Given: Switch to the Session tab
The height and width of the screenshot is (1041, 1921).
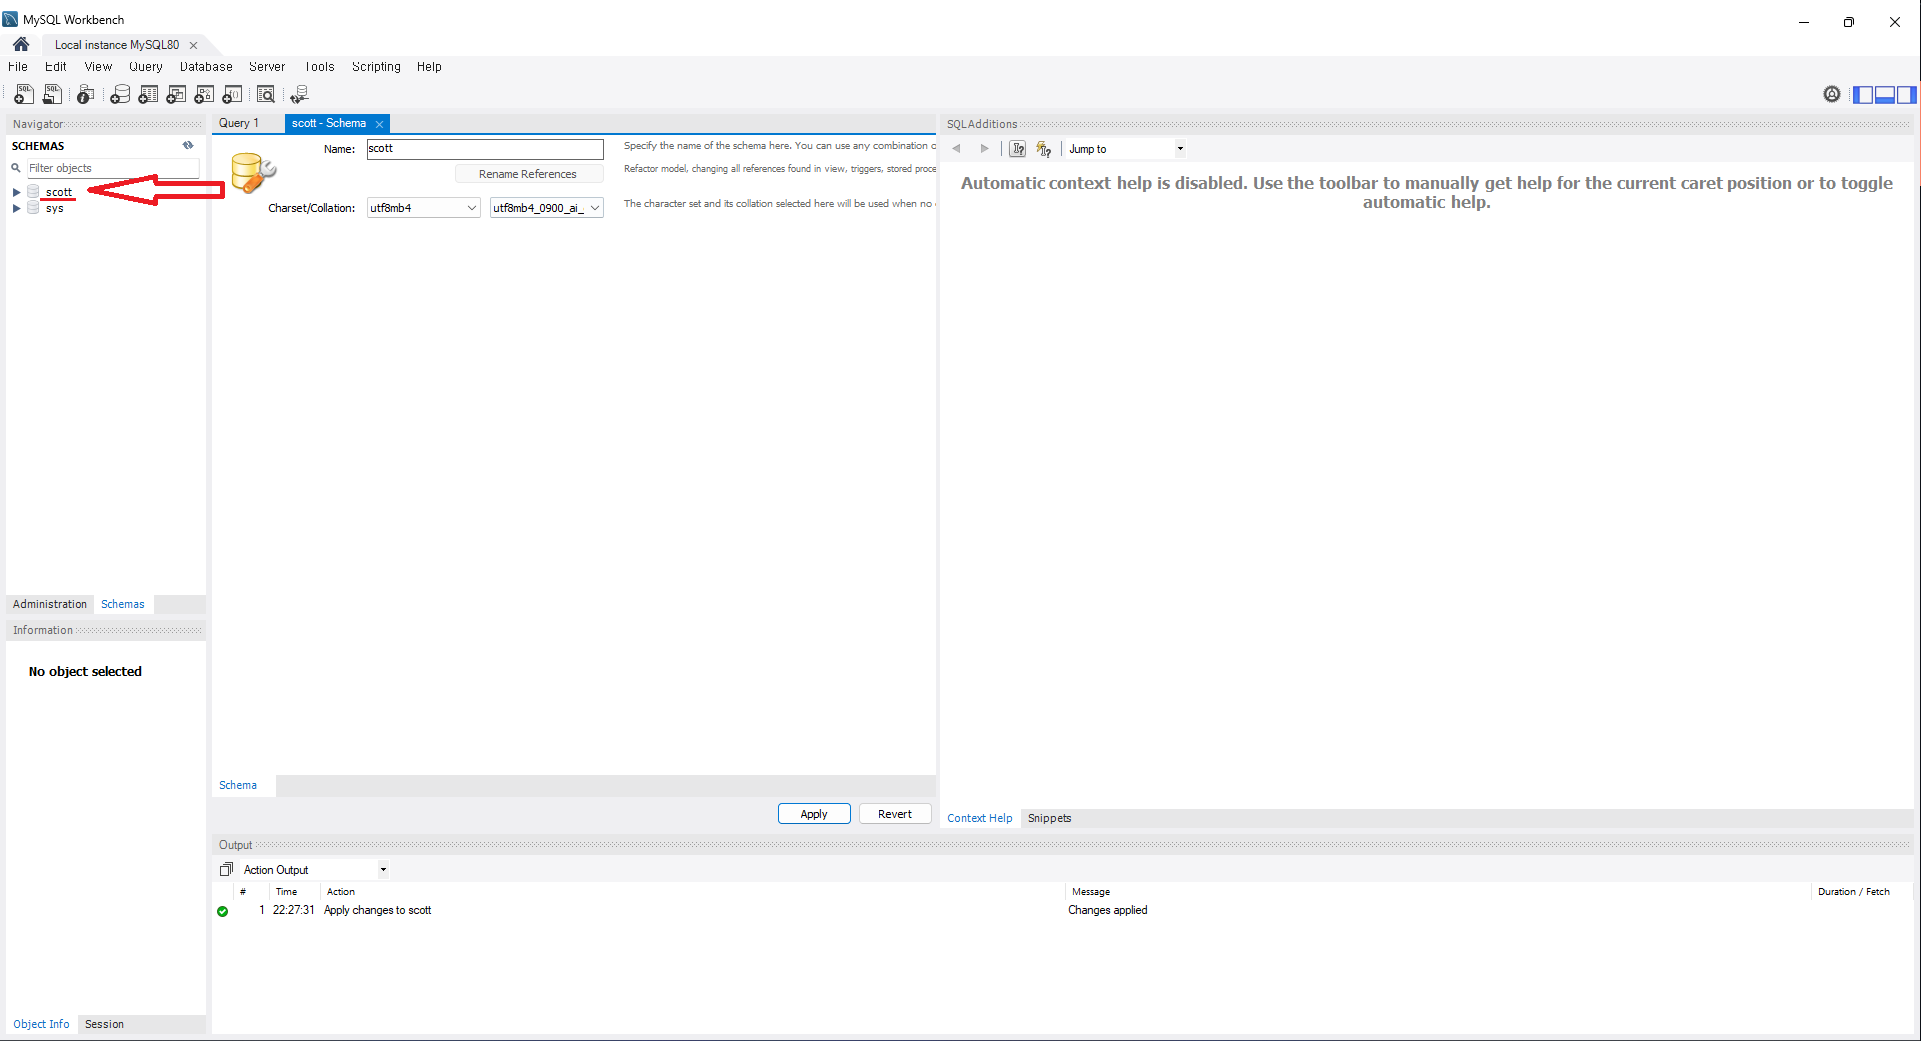Looking at the screenshot, I should pyautogui.click(x=104, y=1024).
